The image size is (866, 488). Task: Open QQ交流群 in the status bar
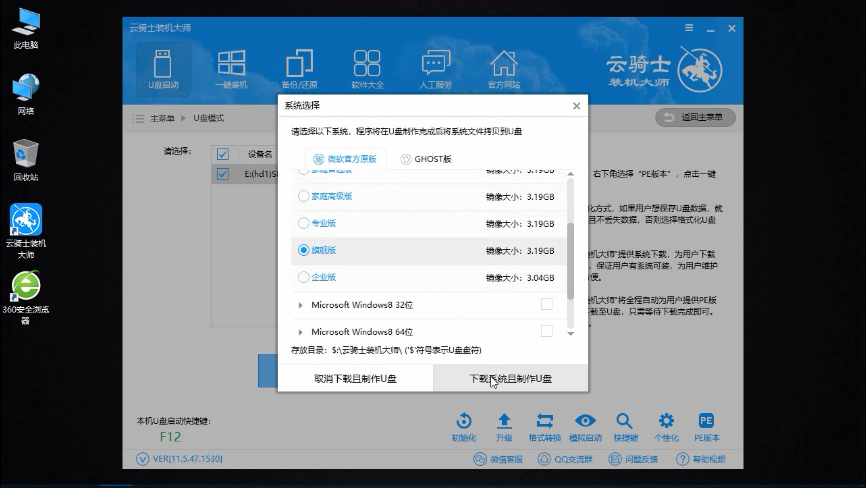pyautogui.click(x=565, y=459)
